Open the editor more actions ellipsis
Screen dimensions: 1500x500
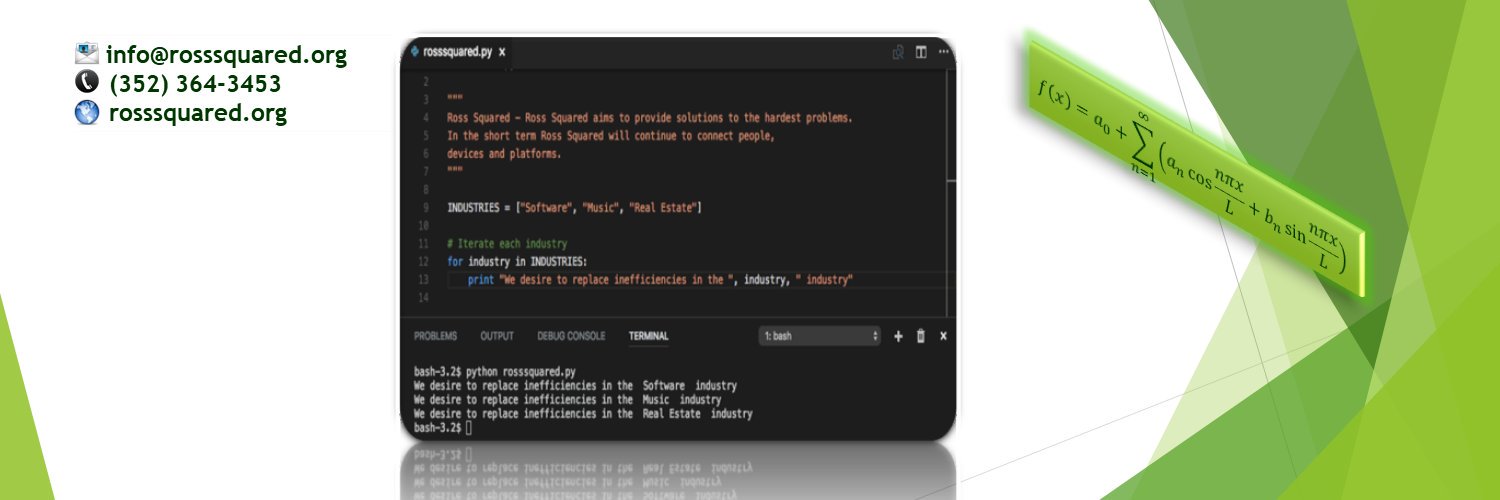[x=943, y=52]
